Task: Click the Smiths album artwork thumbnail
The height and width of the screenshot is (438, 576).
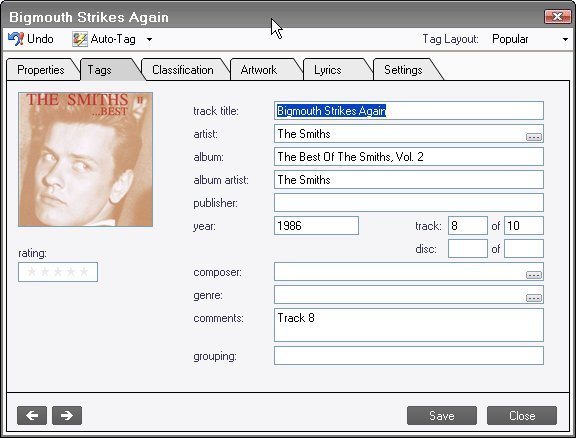Action: (85, 159)
